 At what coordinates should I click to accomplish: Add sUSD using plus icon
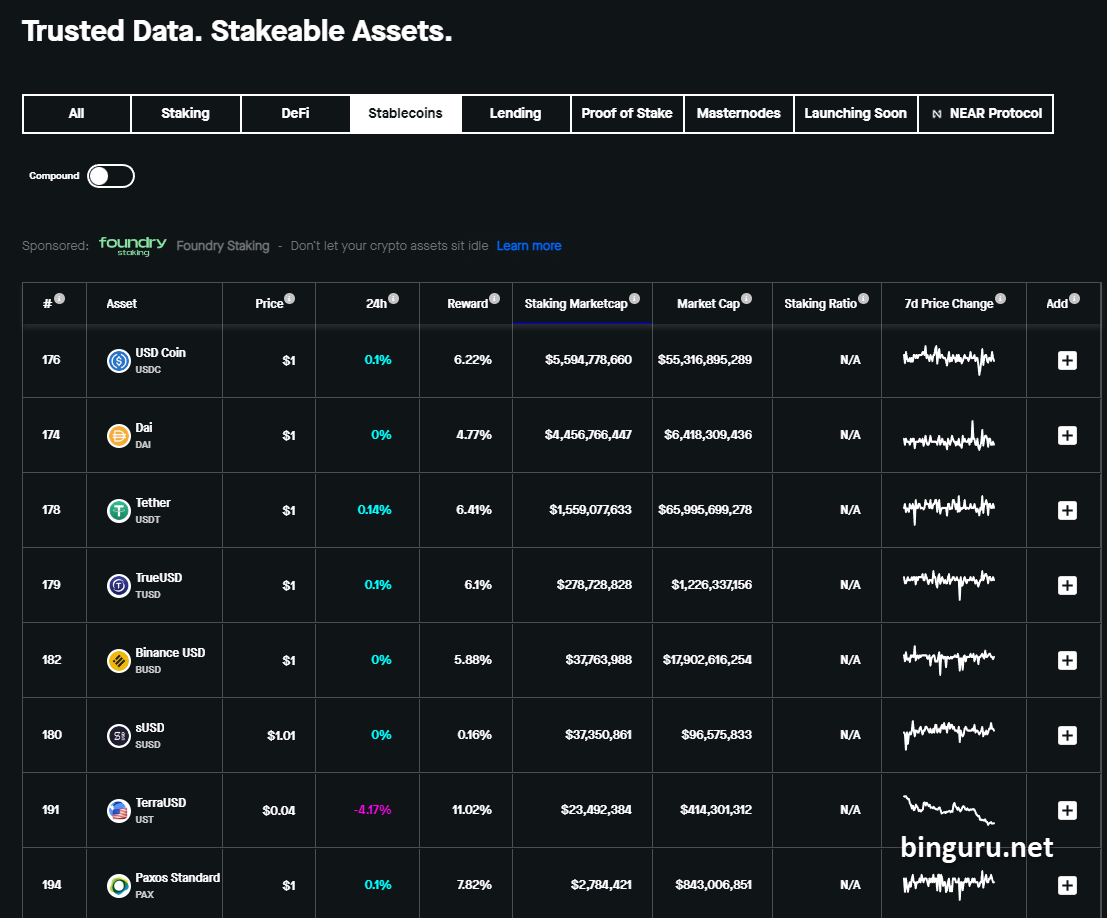click(1067, 735)
